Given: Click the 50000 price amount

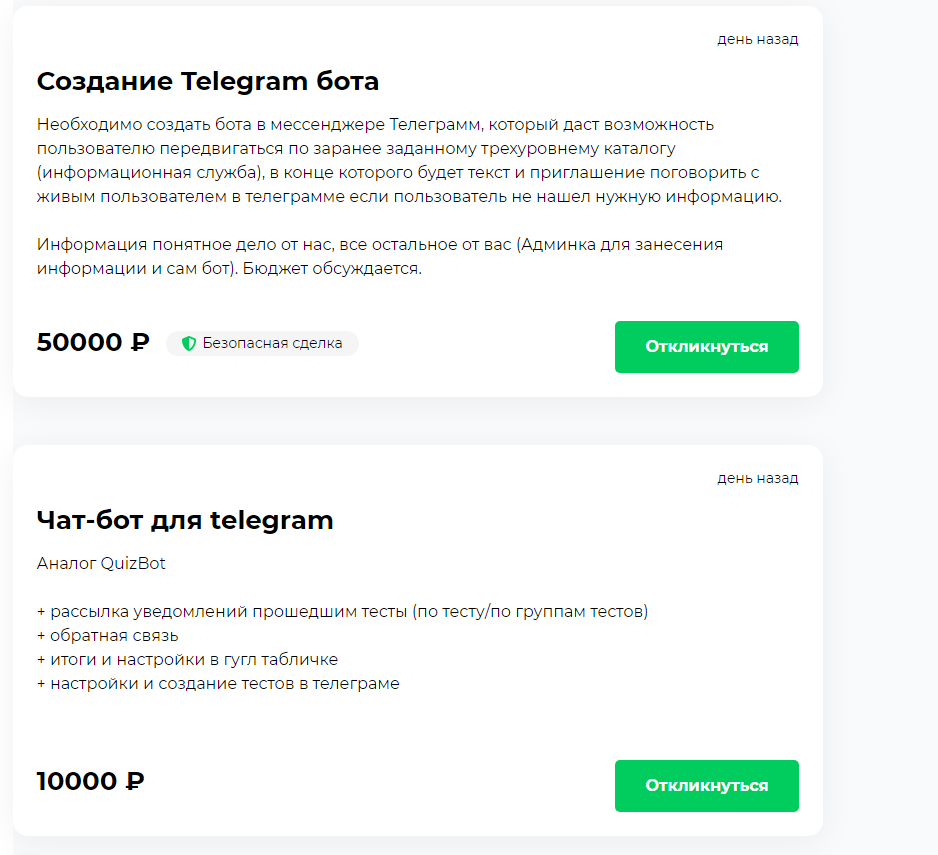Looking at the screenshot, I should (80, 343).
